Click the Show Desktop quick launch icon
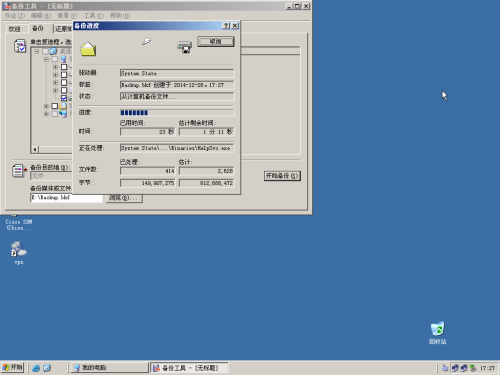 coord(47,368)
